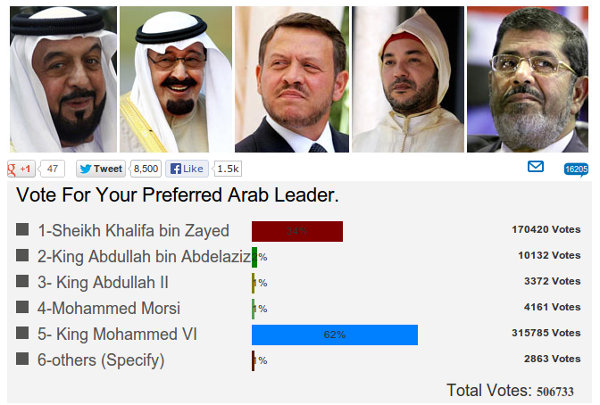Click the photo of man in suit
Viewport: 600px width, 405px height.
292,79
